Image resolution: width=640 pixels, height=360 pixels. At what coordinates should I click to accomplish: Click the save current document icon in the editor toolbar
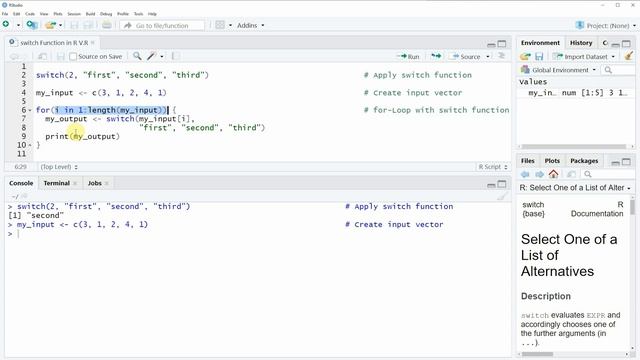(61, 56)
